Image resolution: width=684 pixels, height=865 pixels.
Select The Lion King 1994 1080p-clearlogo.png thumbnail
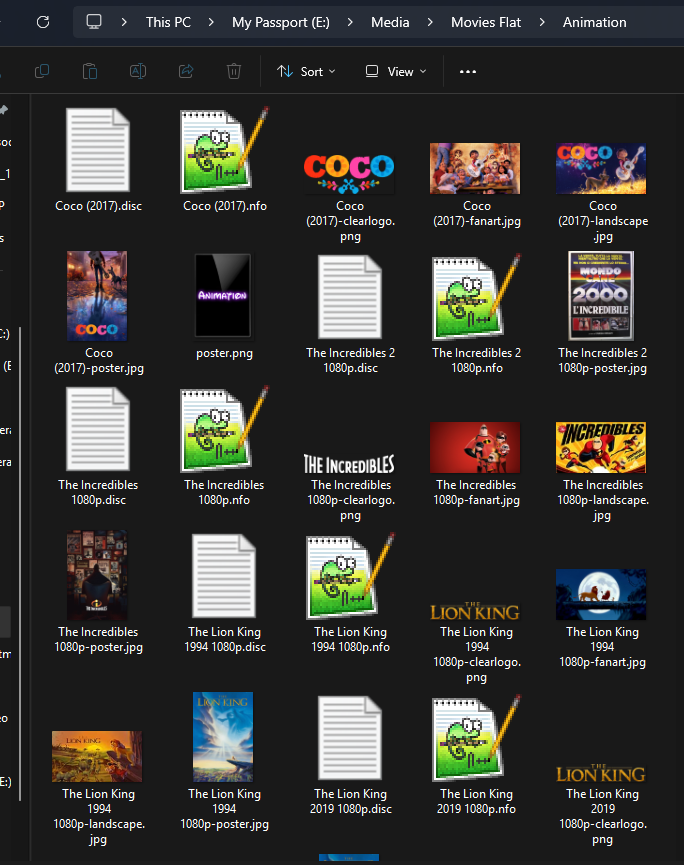click(x=475, y=611)
